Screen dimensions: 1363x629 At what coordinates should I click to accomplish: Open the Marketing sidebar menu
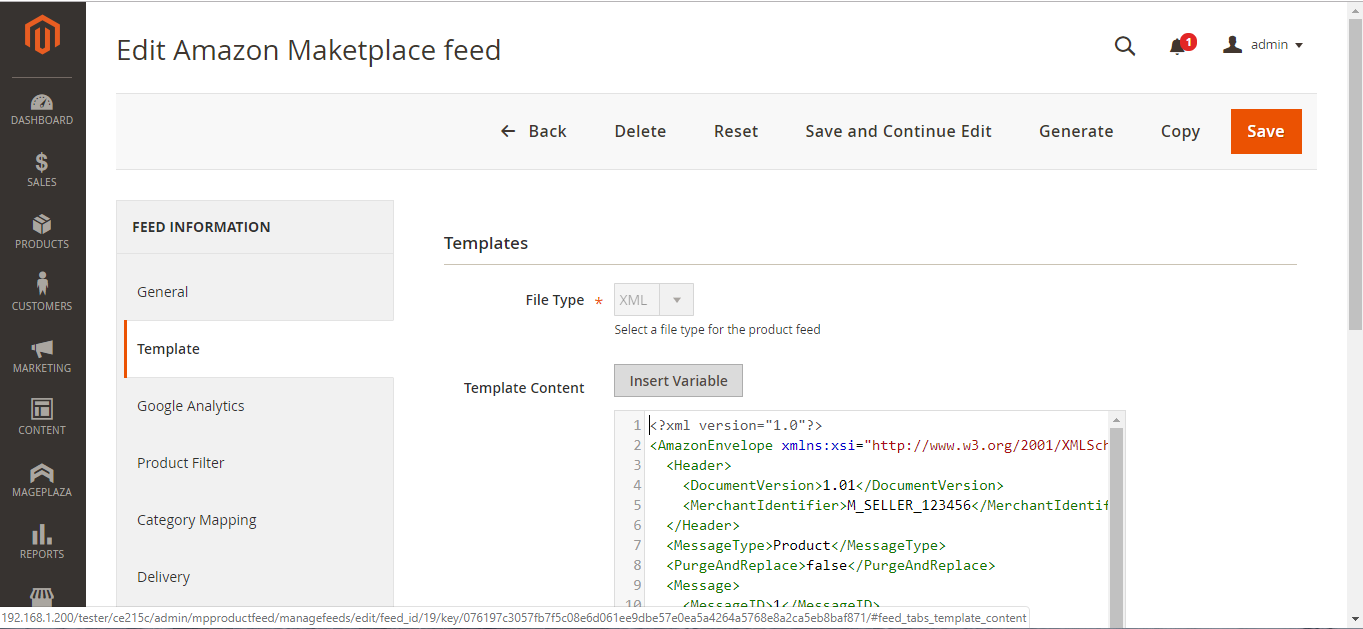click(x=42, y=357)
